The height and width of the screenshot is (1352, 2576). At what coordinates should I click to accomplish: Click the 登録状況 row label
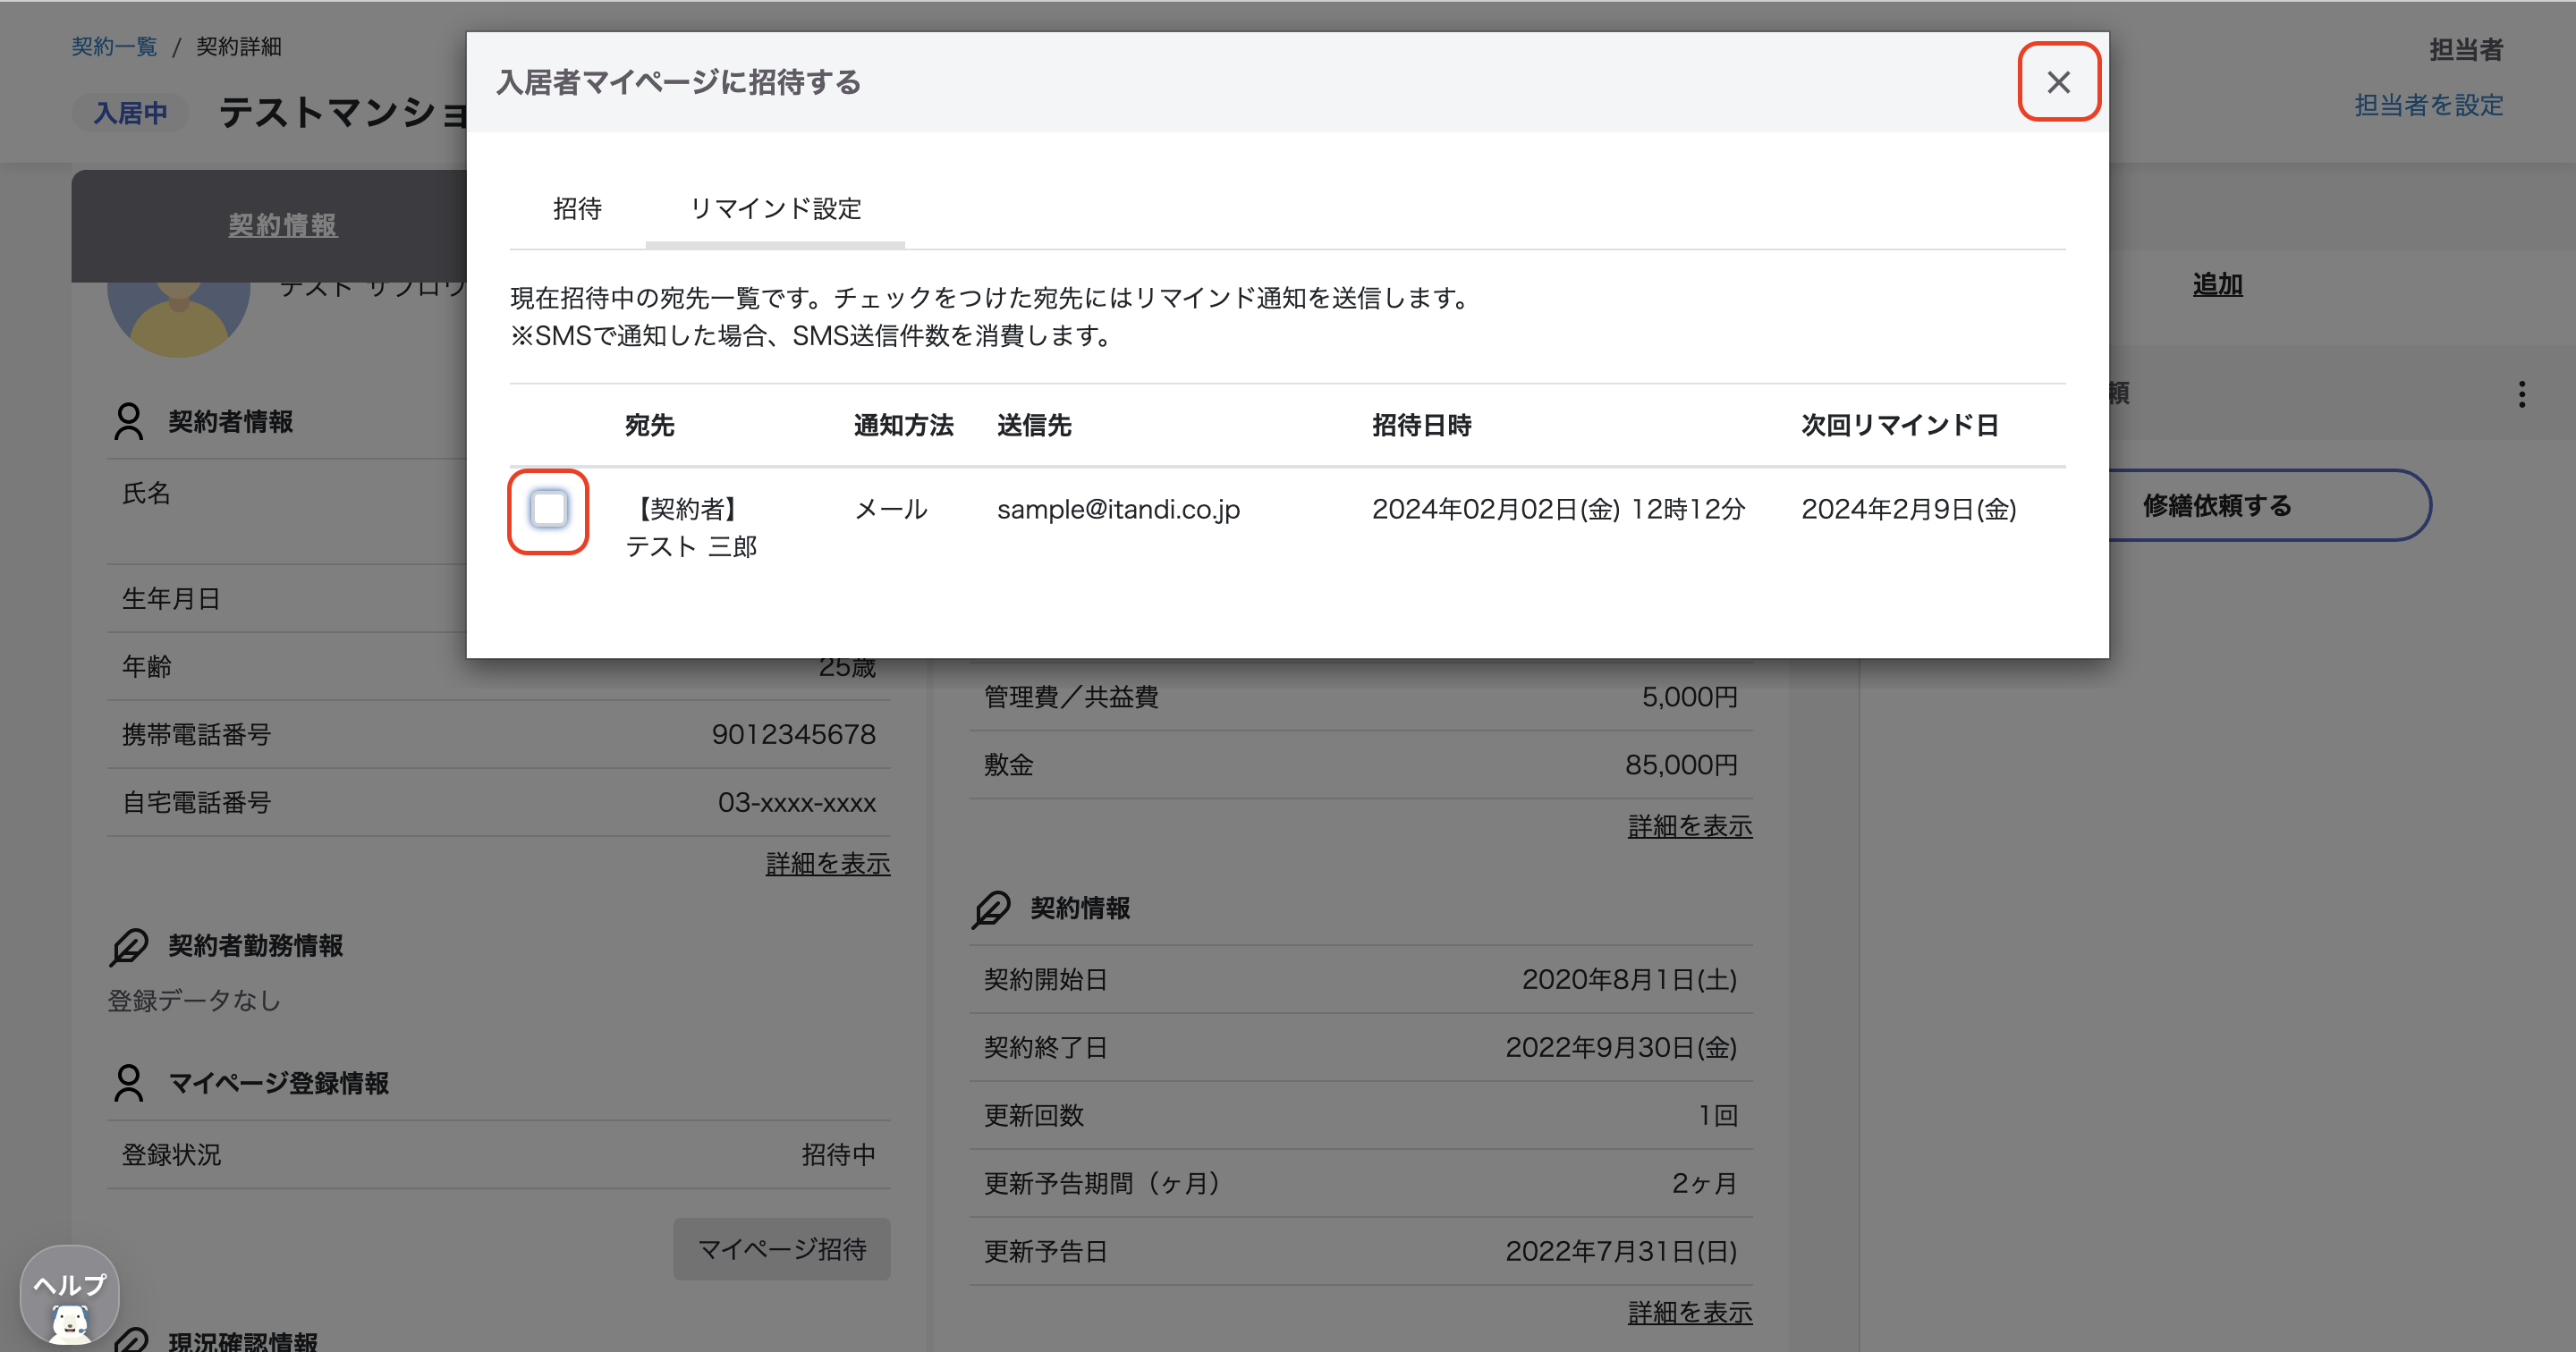tap(171, 1155)
